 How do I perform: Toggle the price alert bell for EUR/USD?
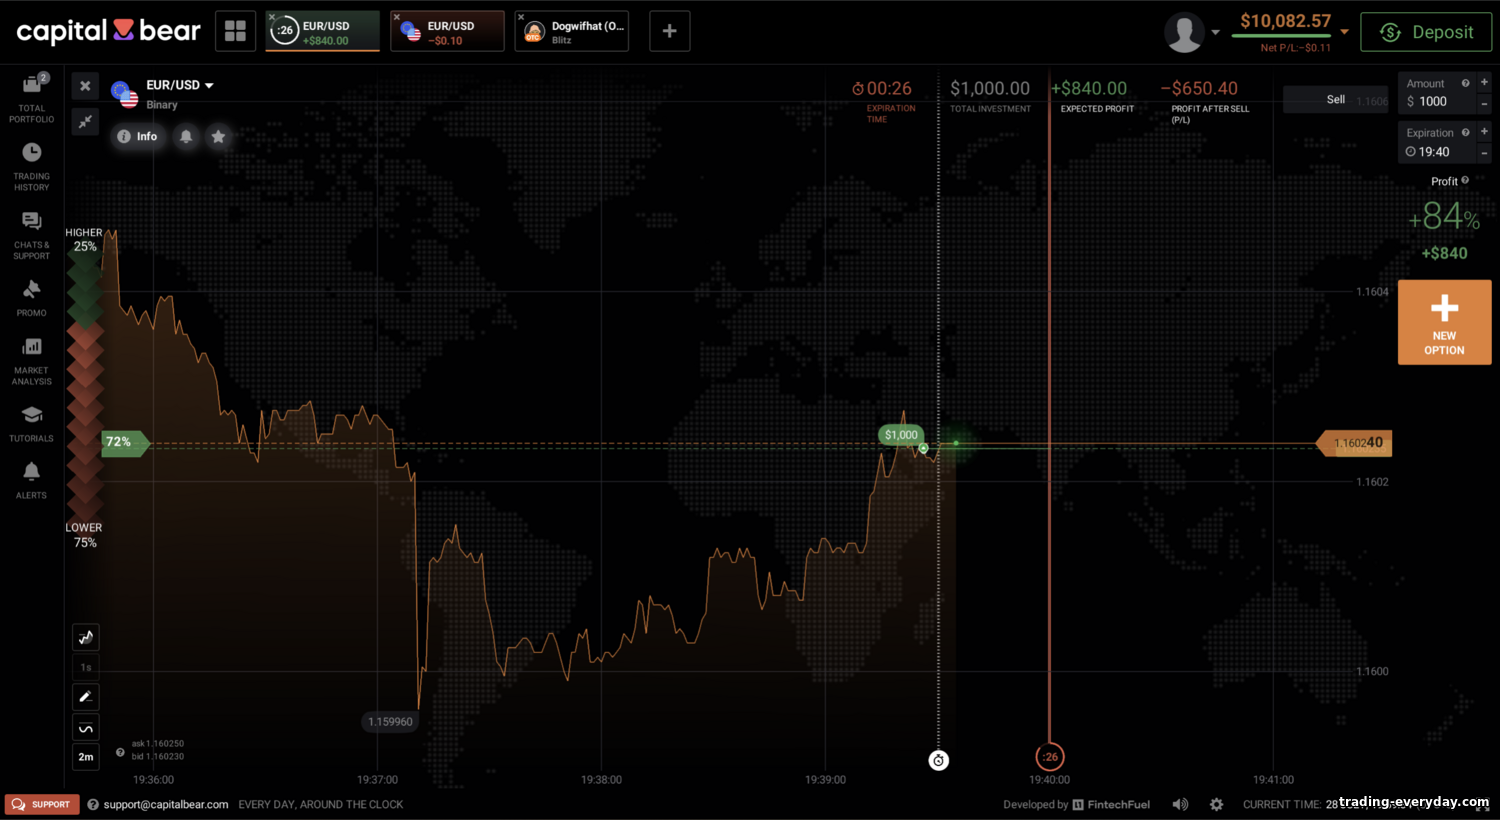tap(186, 136)
